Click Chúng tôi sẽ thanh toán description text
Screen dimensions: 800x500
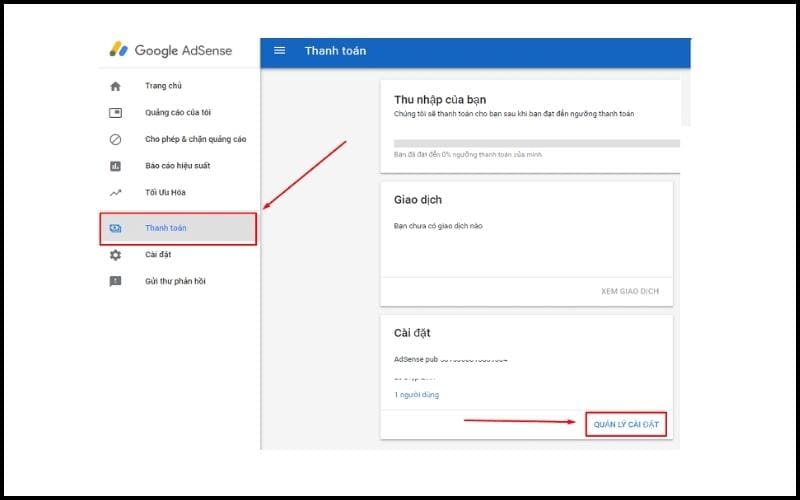click(x=514, y=114)
